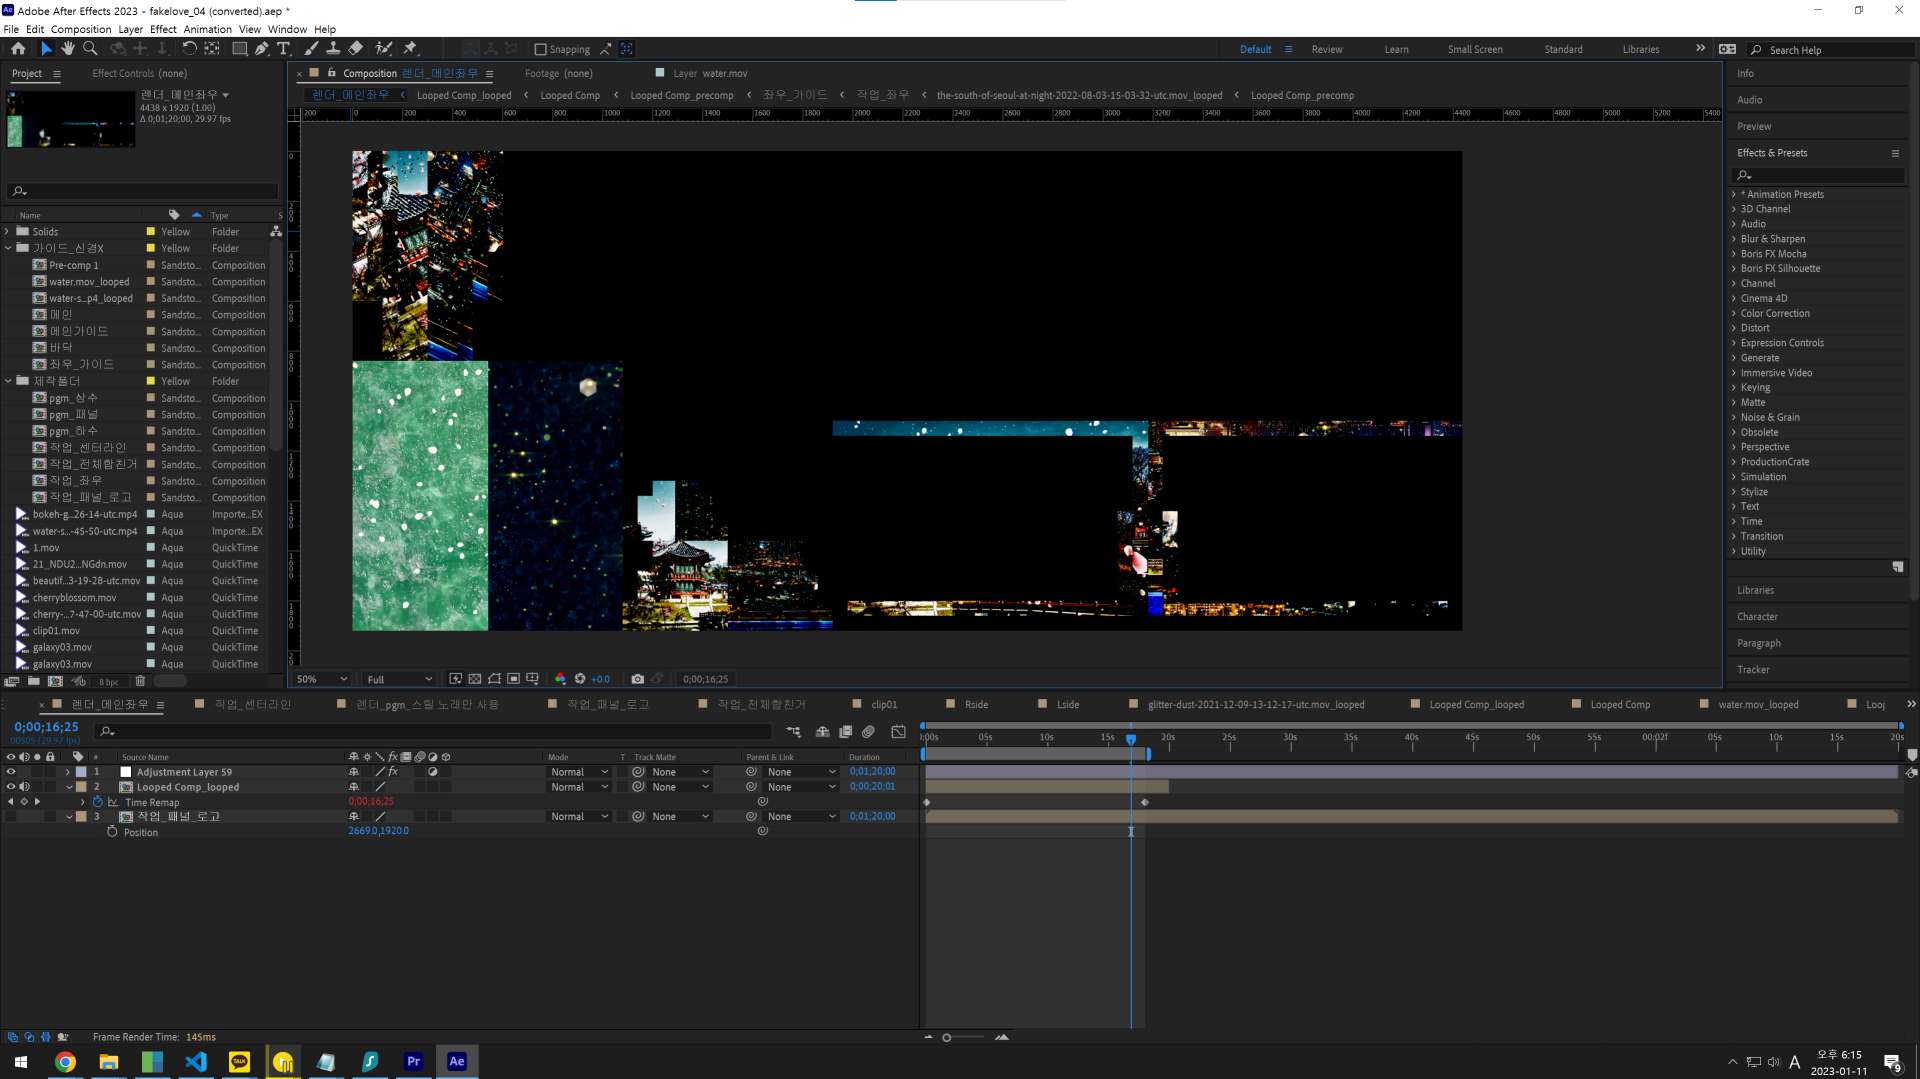Click the Home icon in the toolbar
Image resolution: width=1920 pixels, height=1079 pixels.
18,48
